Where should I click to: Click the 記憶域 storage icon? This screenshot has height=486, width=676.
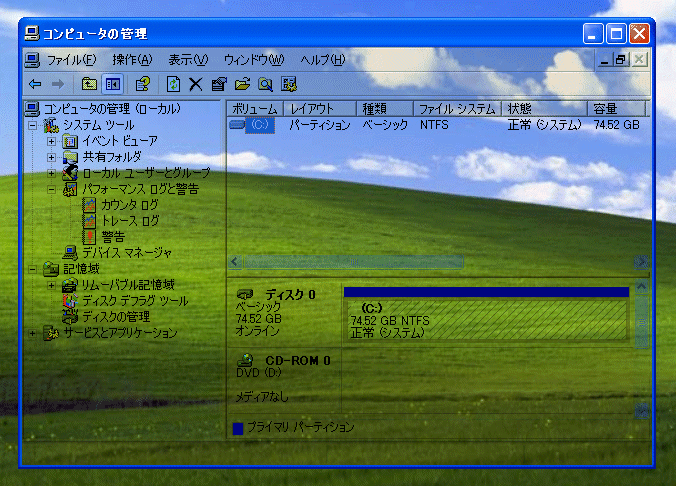[51, 269]
